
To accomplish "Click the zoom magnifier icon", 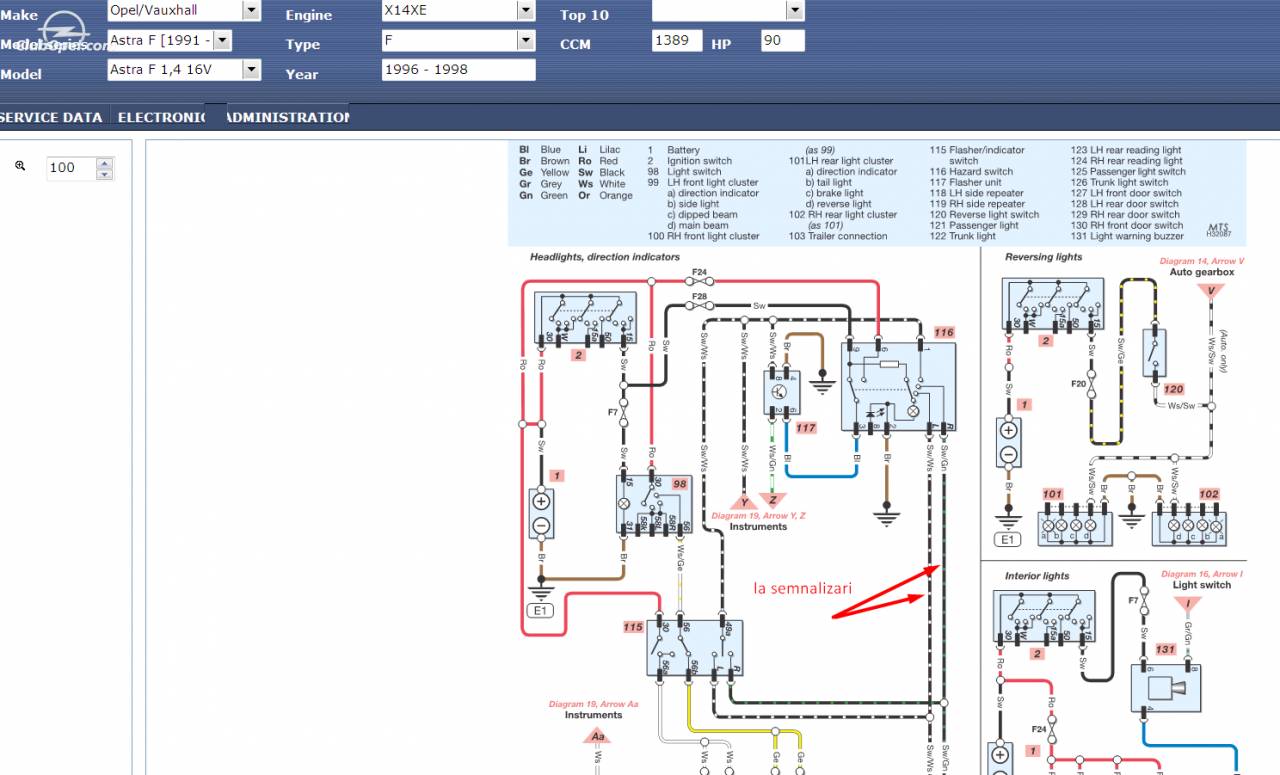I will [x=20, y=167].
